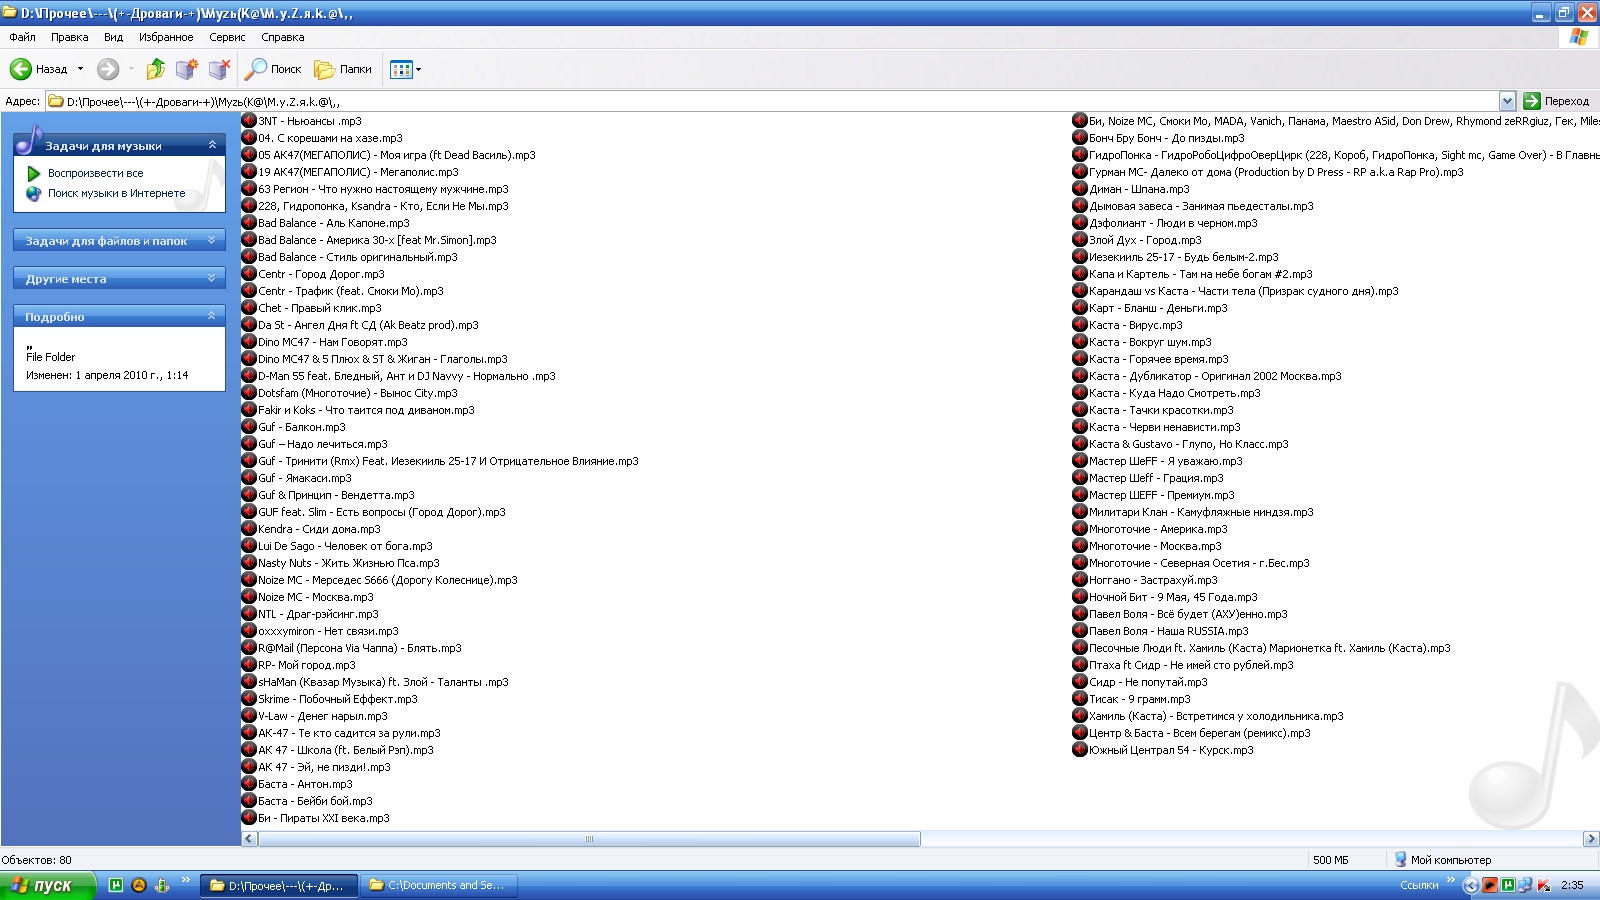Collapse the 'Подробно' details panel
The height and width of the screenshot is (900, 1600).
[211, 316]
